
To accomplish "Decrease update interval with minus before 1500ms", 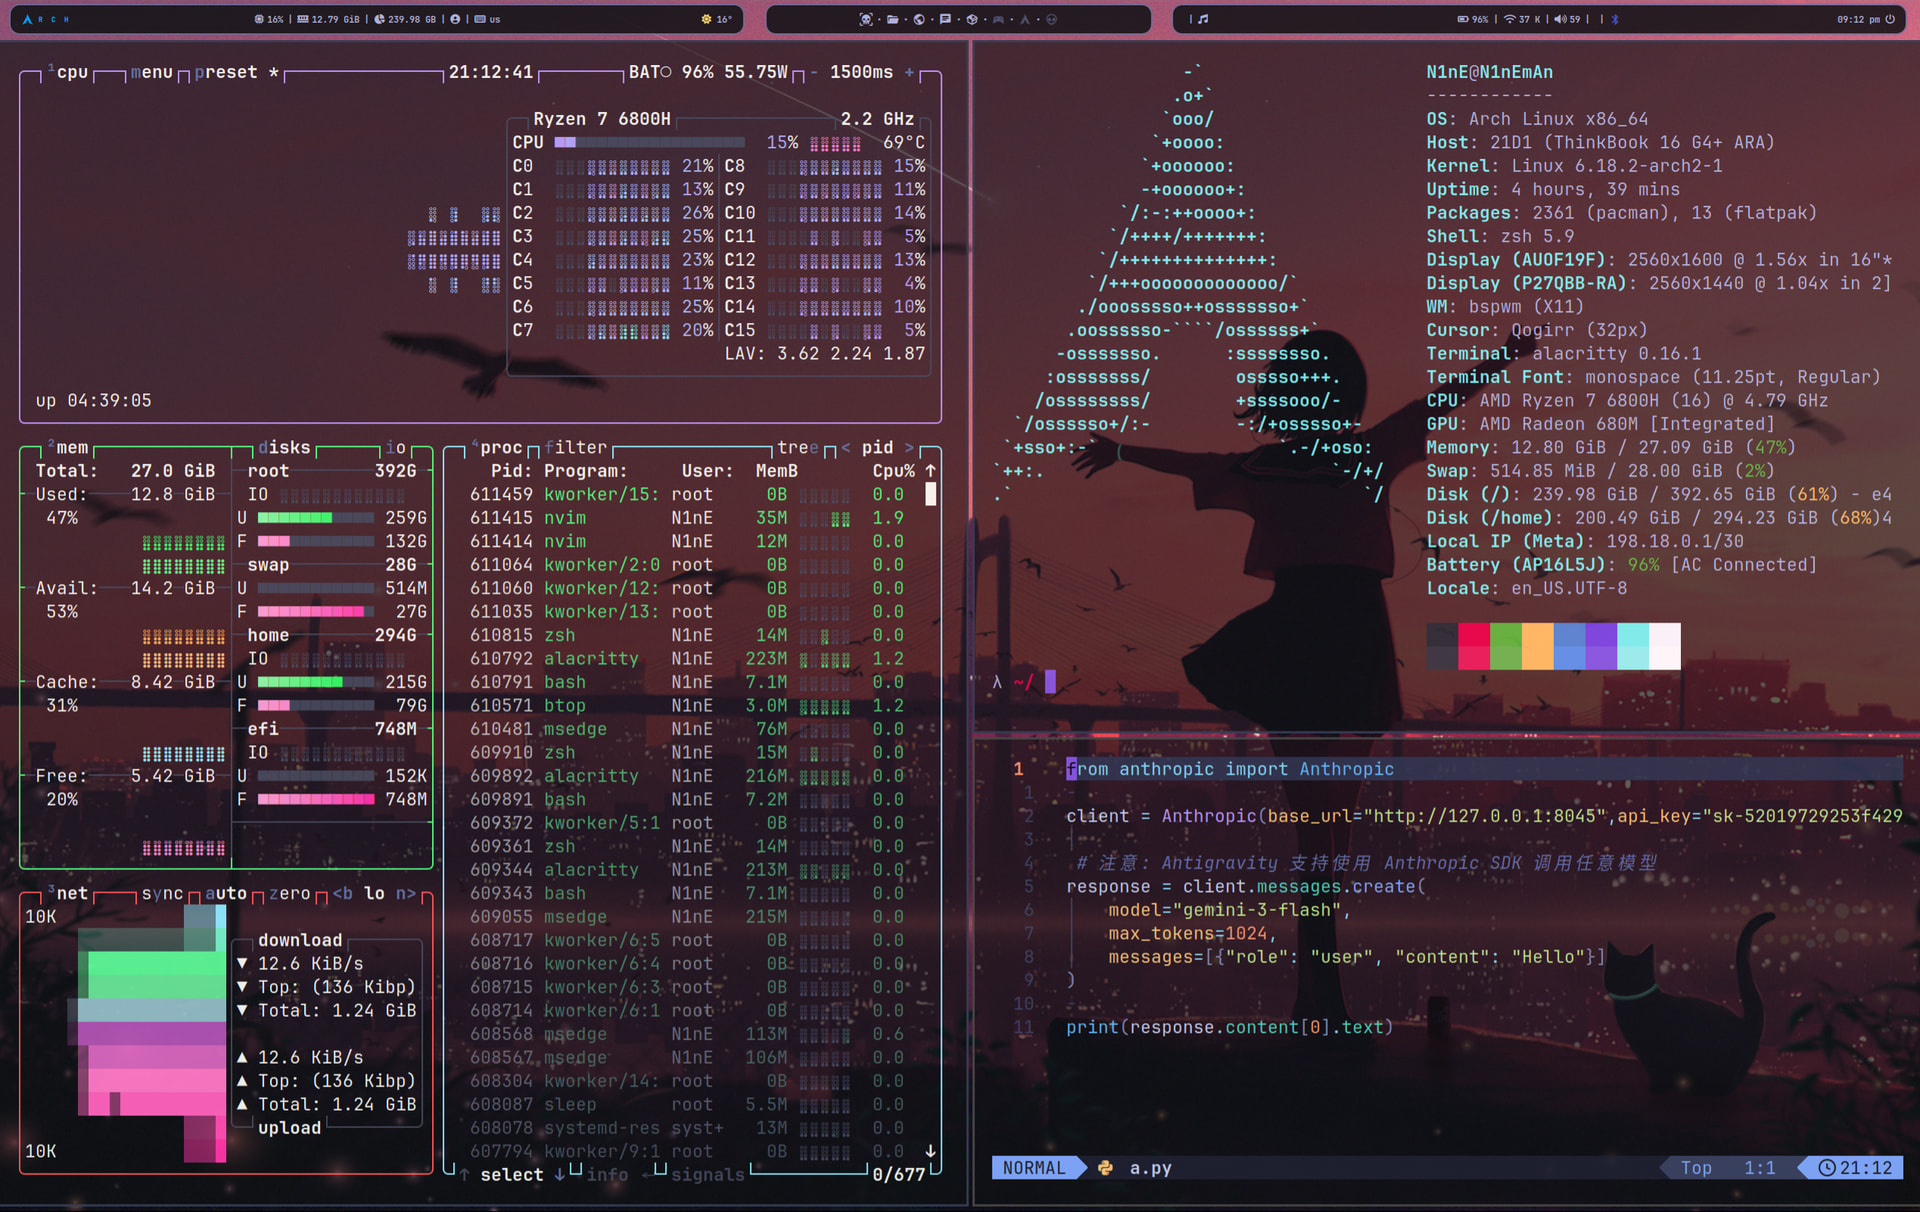I will 814,72.
